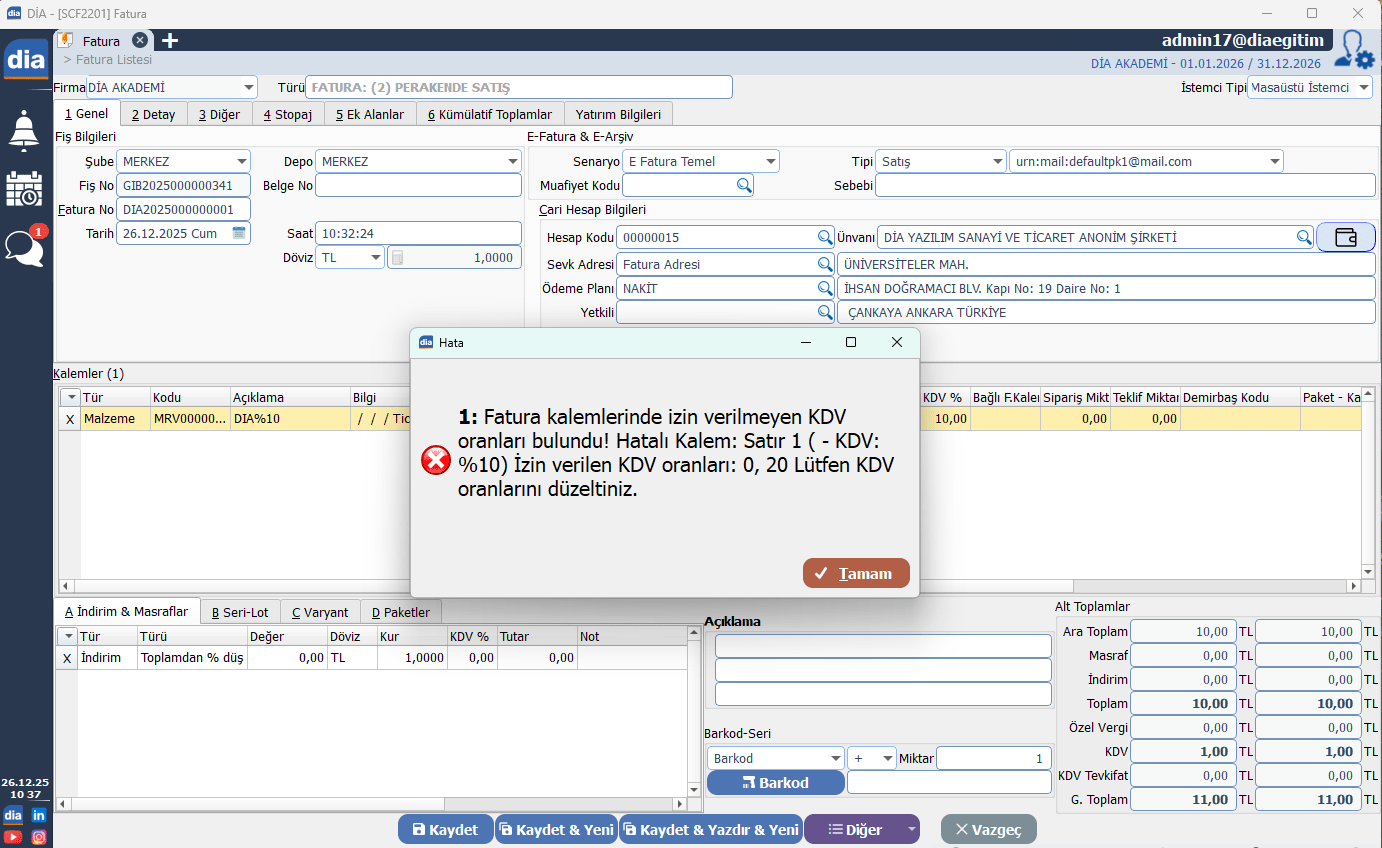Open the İstemci Tipi dropdown
Screen dimensions: 1382x848
click(x=1364, y=88)
